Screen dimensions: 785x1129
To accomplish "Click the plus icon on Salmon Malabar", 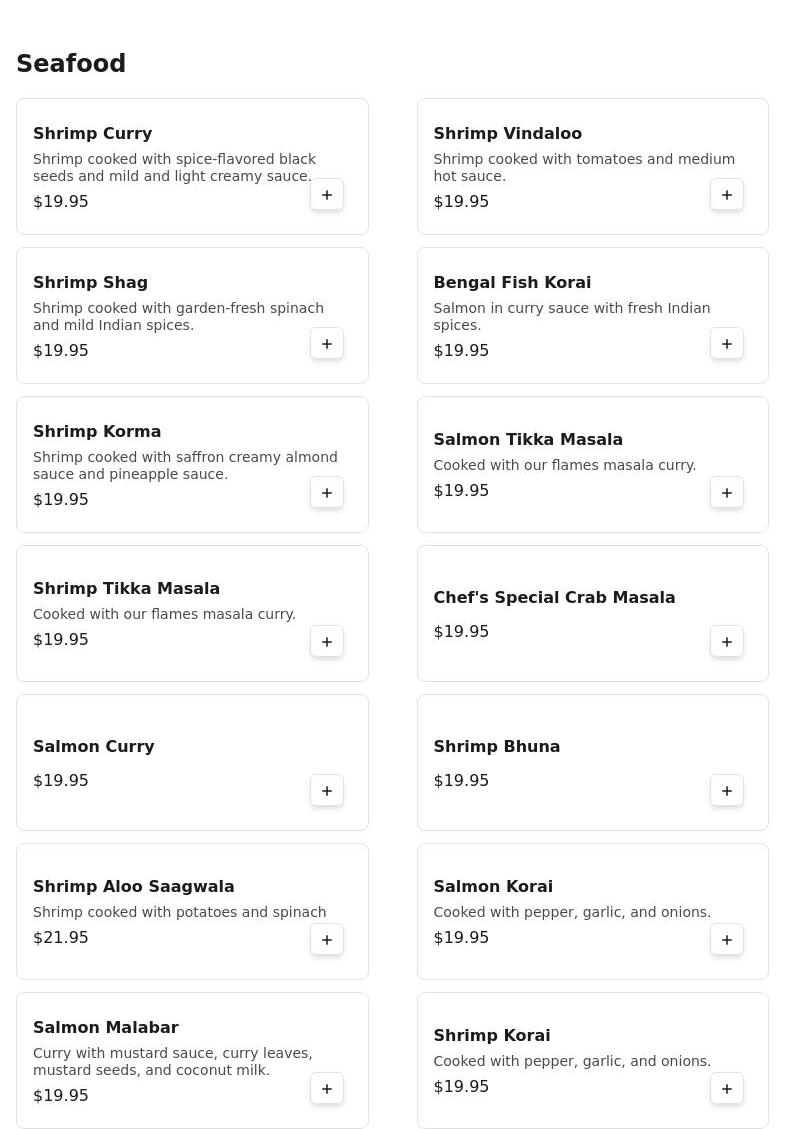I will point(326,1089).
